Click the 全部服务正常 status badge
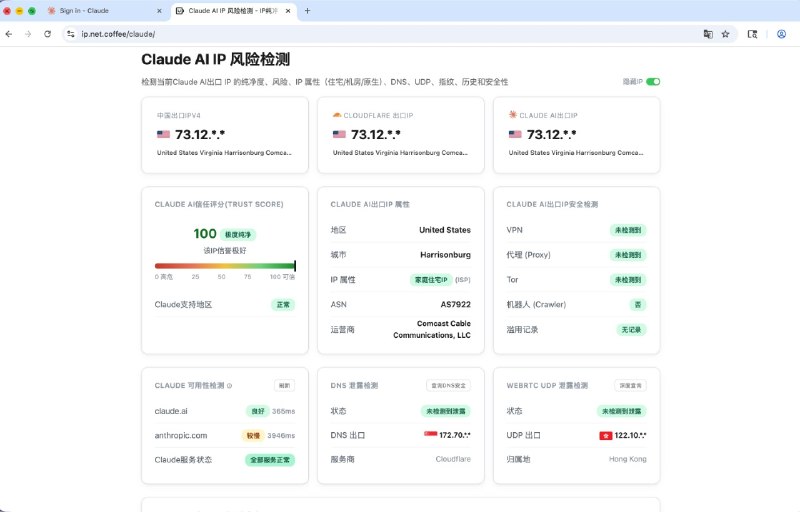Viewport: 800px width, 512px height. [x=270, y=459]
